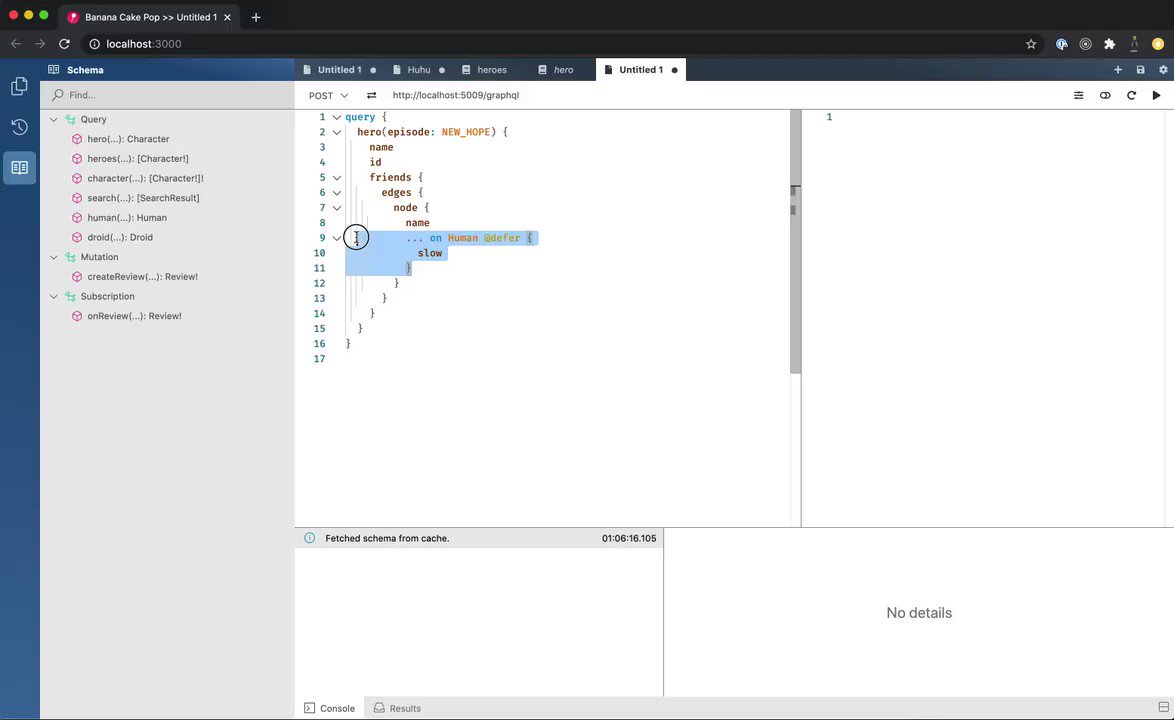Select human(...): Human field

(x=127, y=218)
